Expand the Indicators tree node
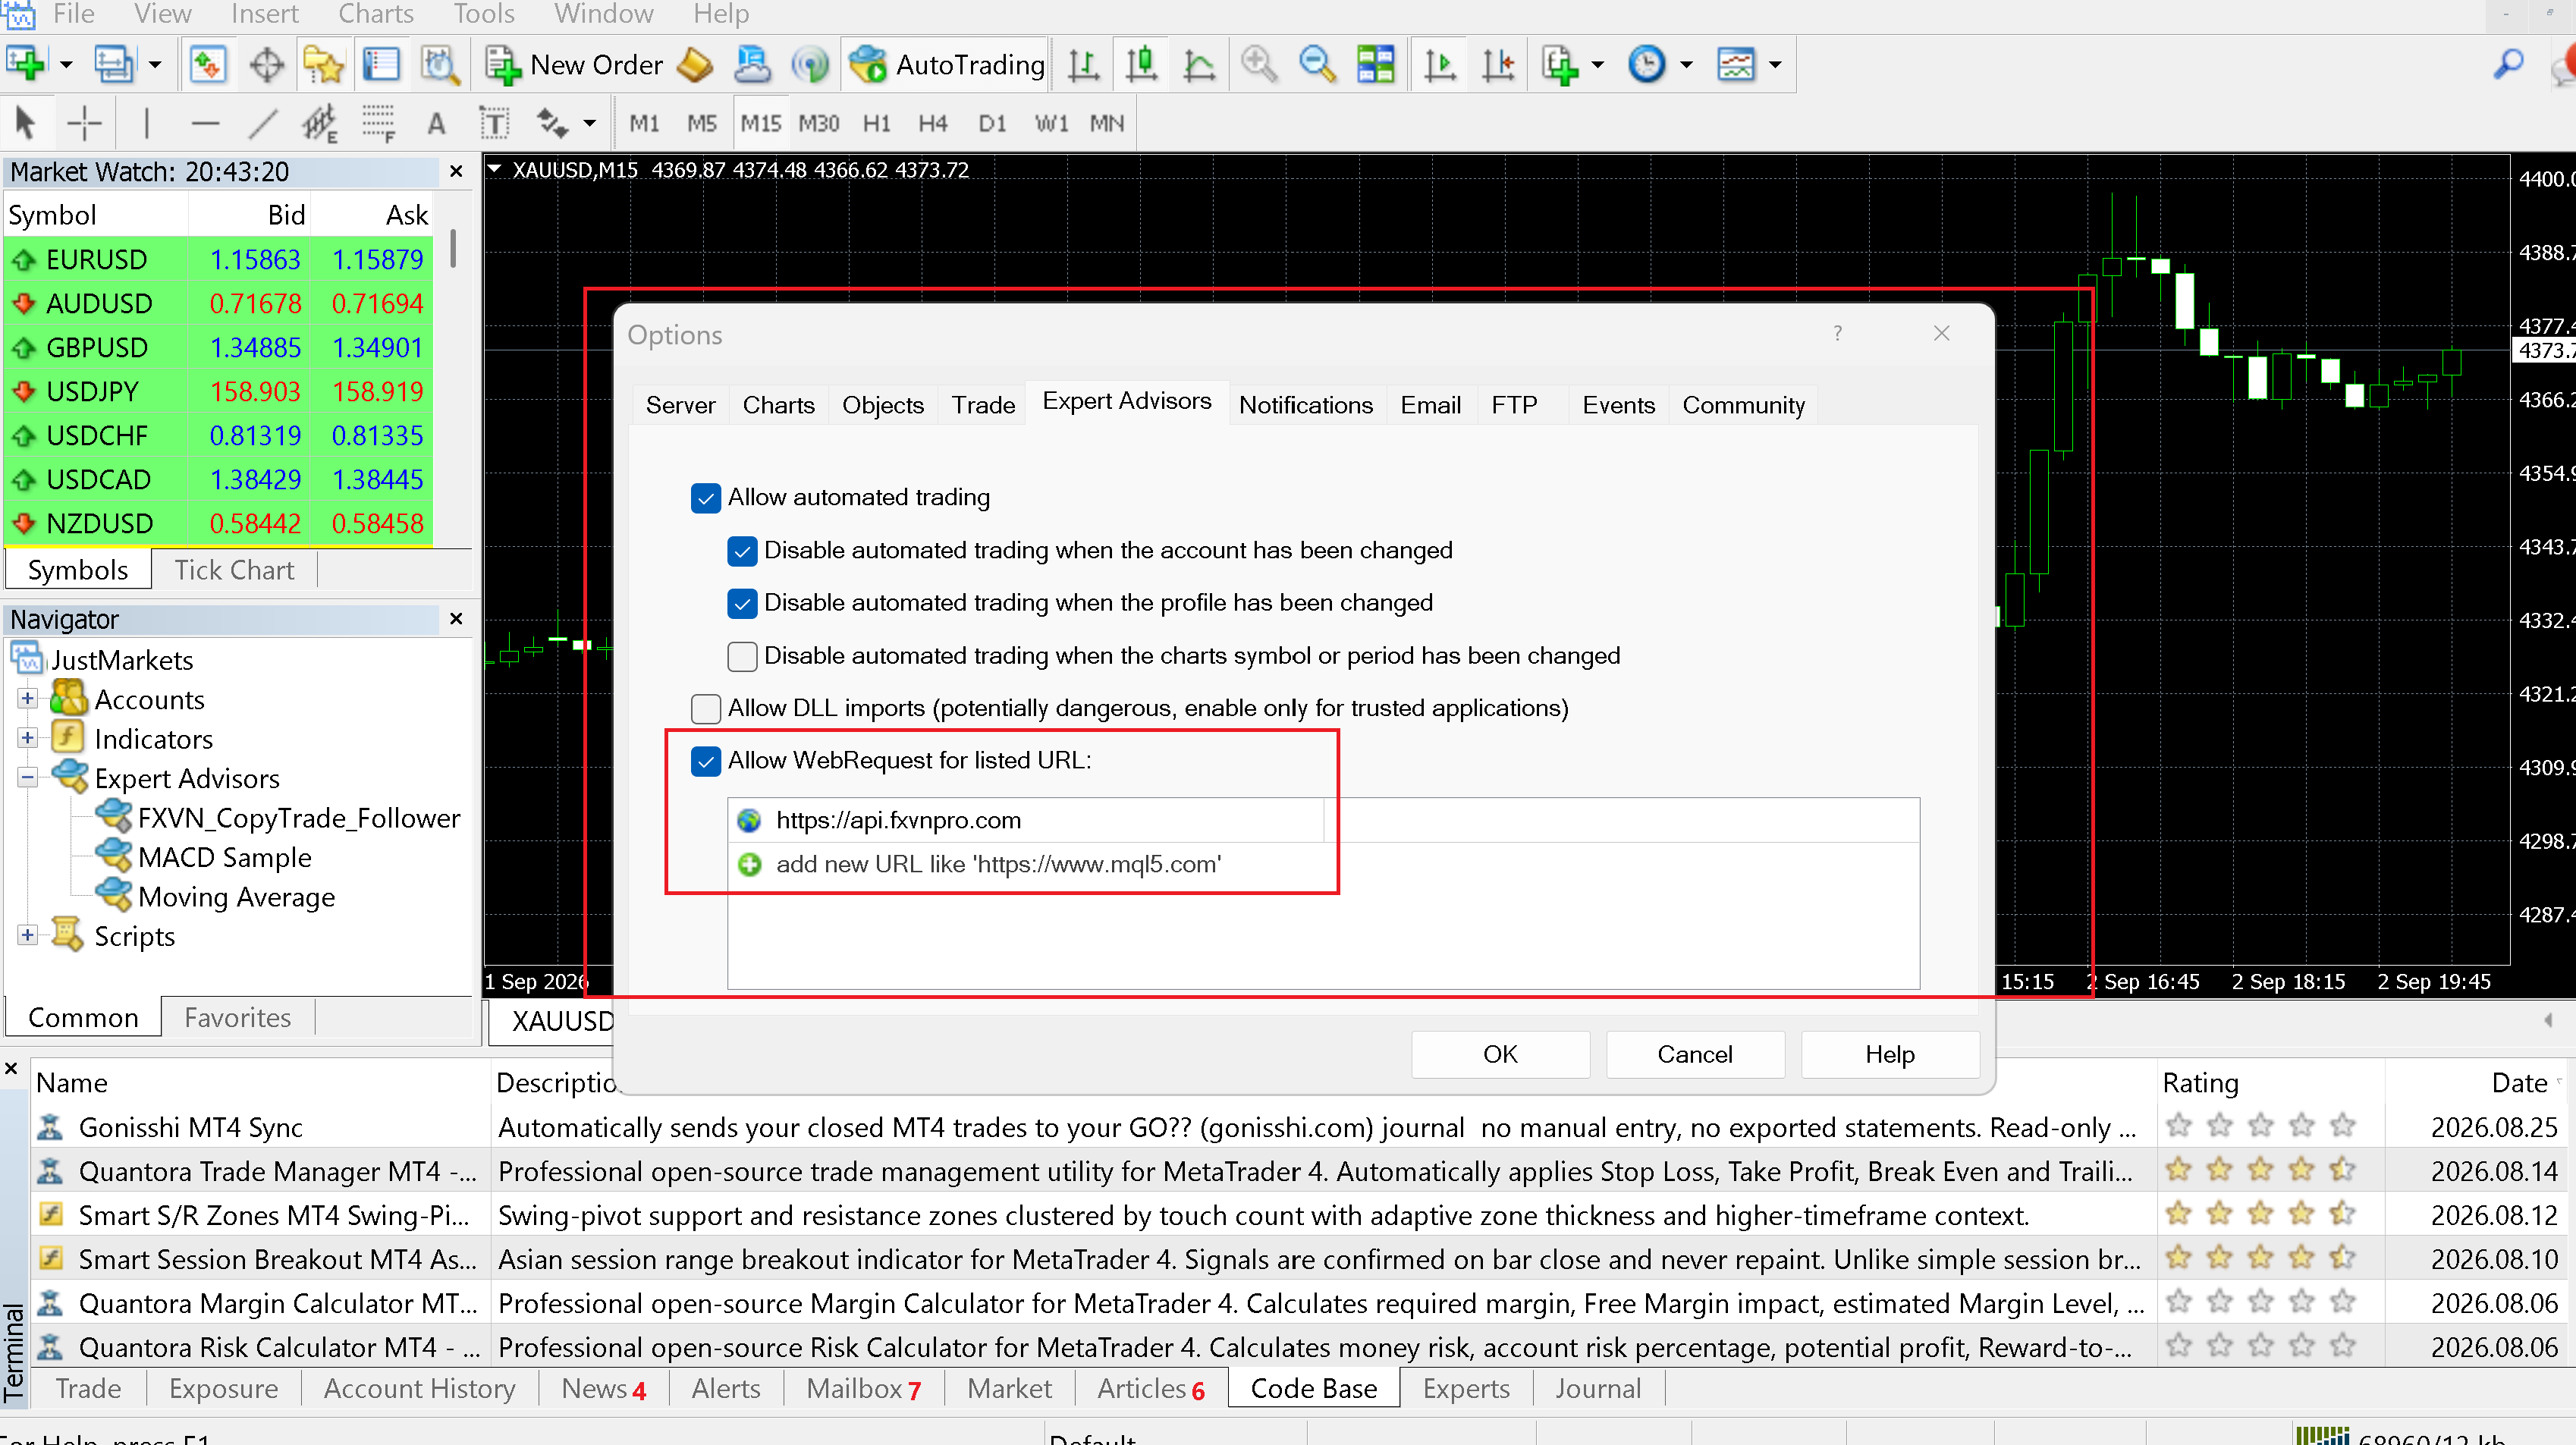Screen dimensions: 2576x1445 [27, 738]
